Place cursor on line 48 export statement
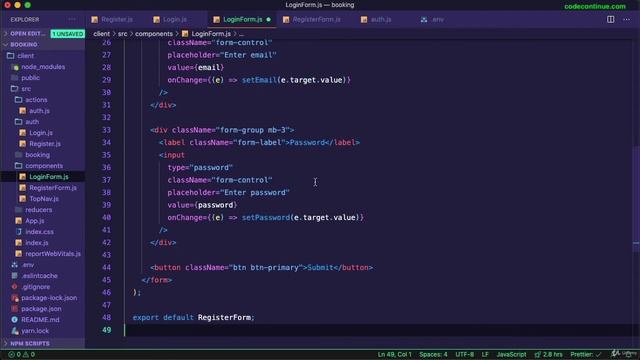 pos(193,318)
